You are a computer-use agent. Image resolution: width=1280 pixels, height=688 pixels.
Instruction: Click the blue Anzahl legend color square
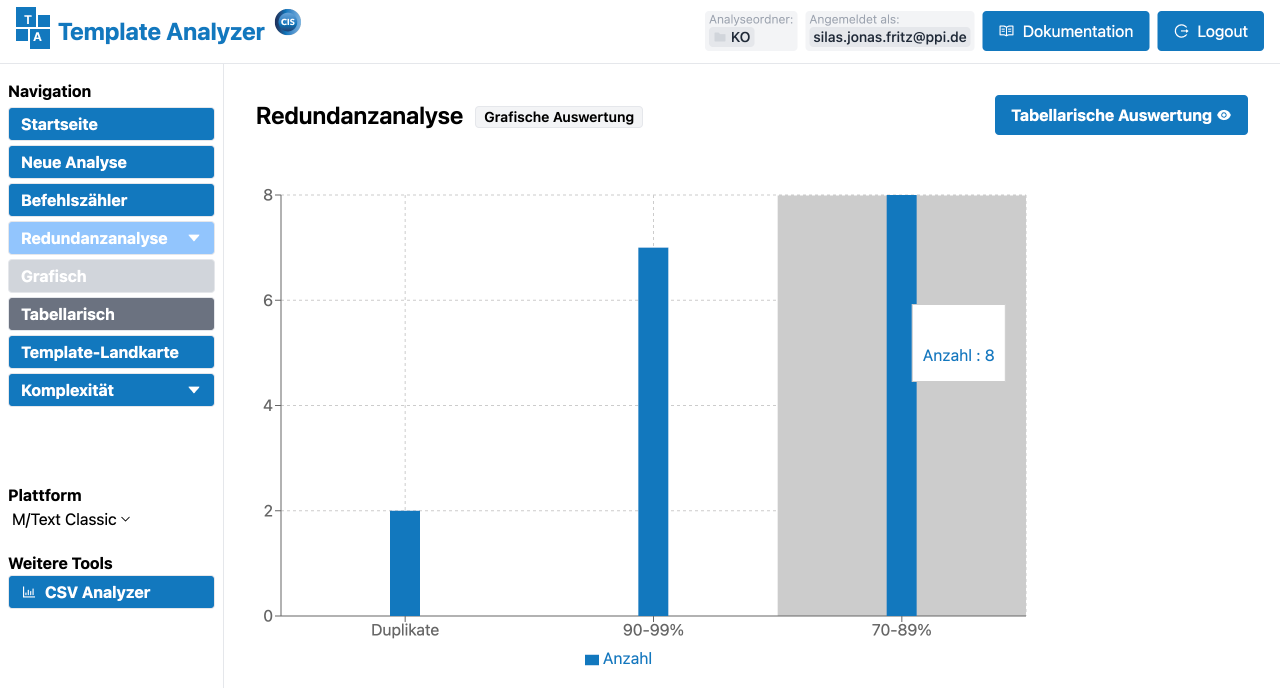(592, 660)
